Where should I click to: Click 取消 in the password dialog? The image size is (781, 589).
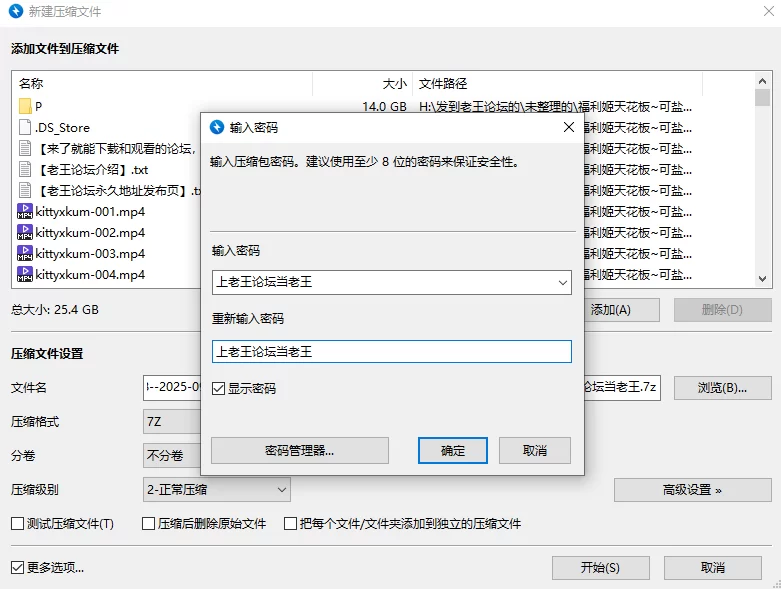535,451
